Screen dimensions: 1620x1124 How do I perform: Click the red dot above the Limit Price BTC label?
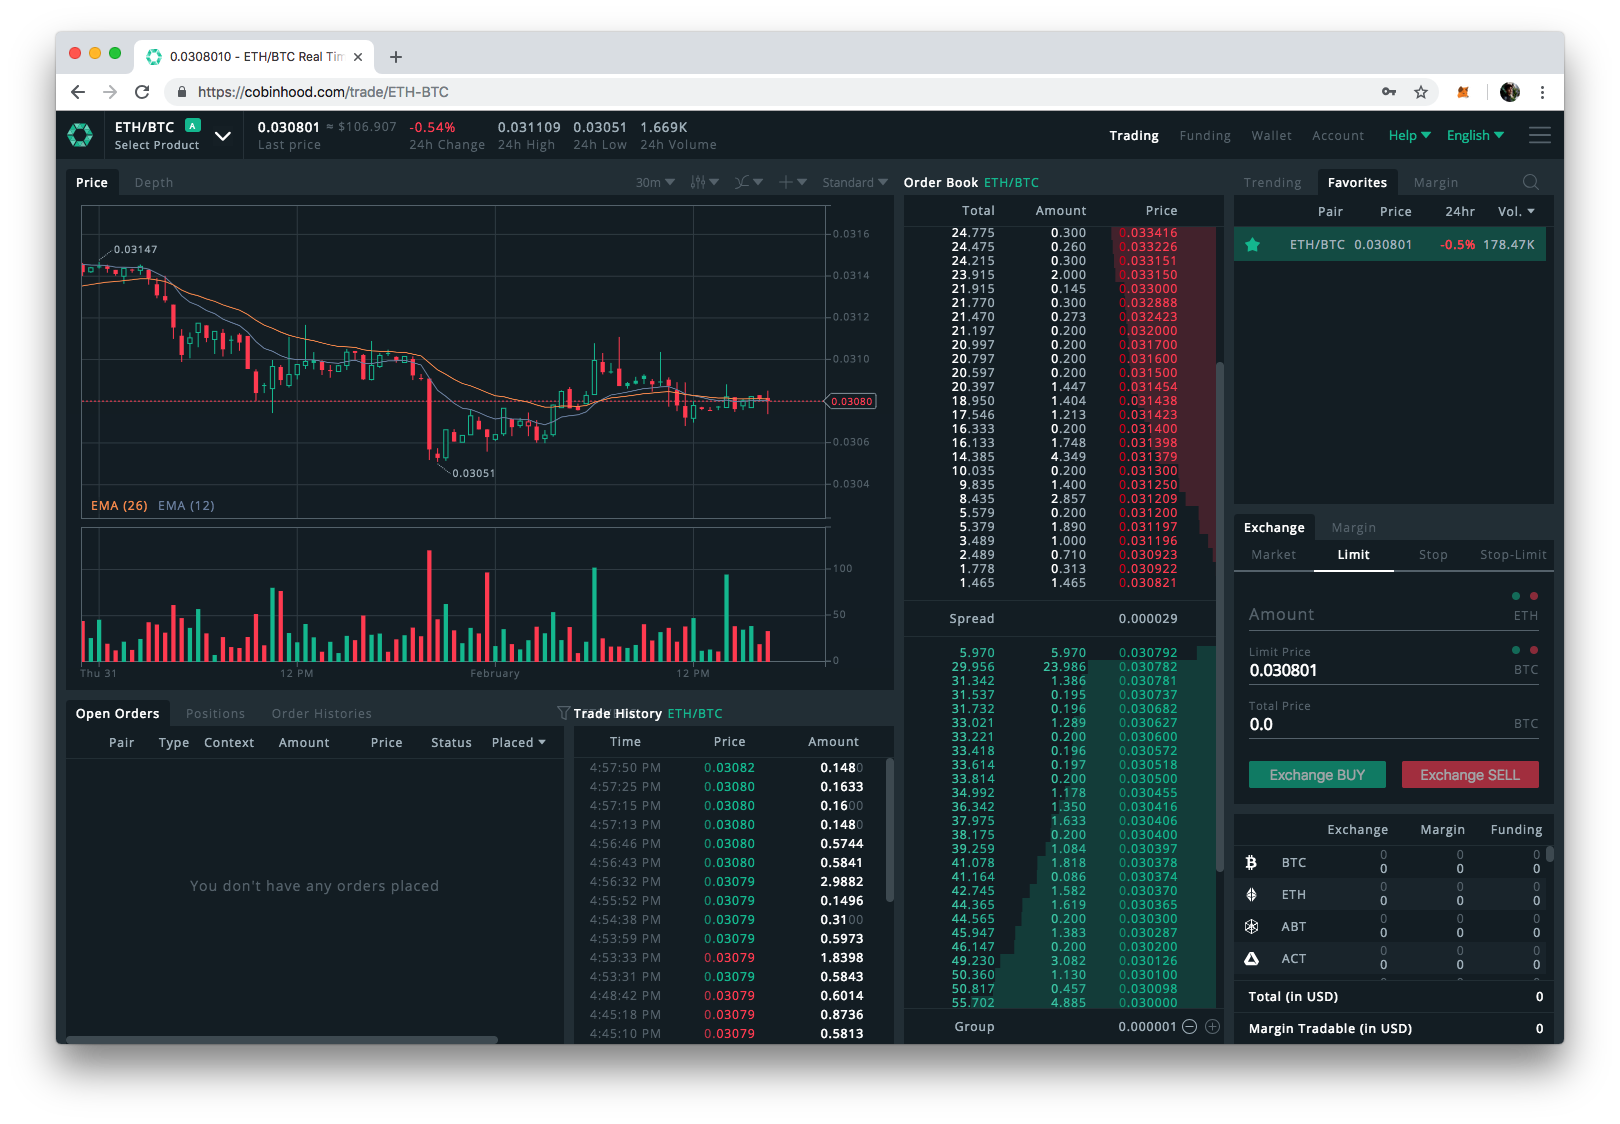1534,650
